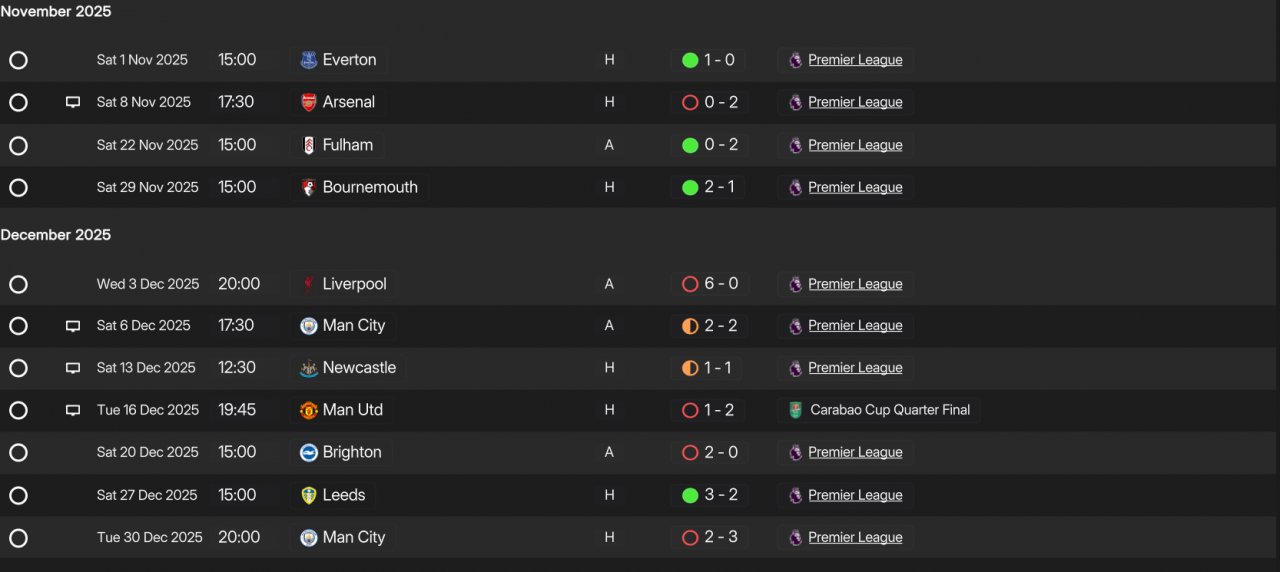Viewport: 1280px width, 572px height.
Task: Click the green win indicator on Leeds 3 - 2
Action: (x=690, y=495)
